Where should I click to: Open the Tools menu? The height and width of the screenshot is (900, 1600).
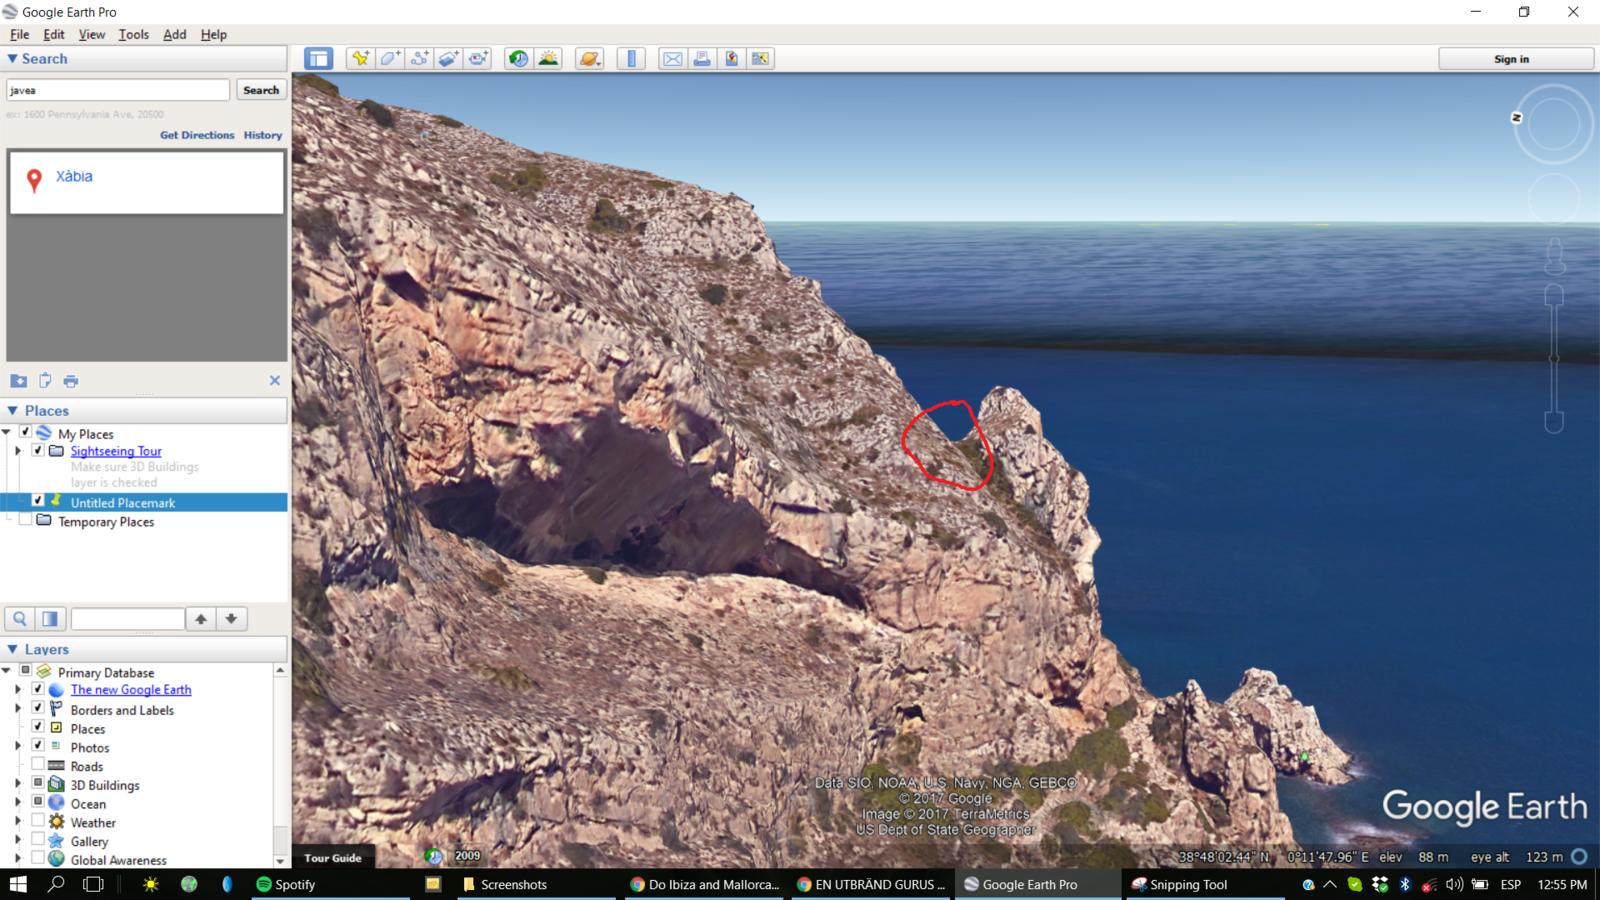[x=133, y=34]
